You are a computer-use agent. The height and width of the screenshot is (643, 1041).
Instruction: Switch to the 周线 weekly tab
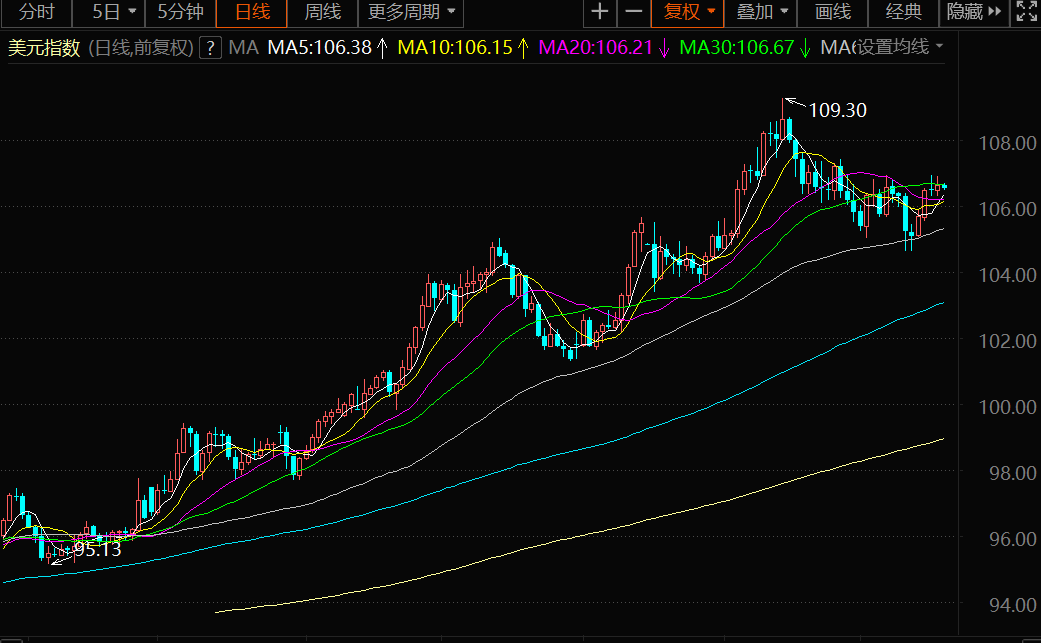[323, 13]
